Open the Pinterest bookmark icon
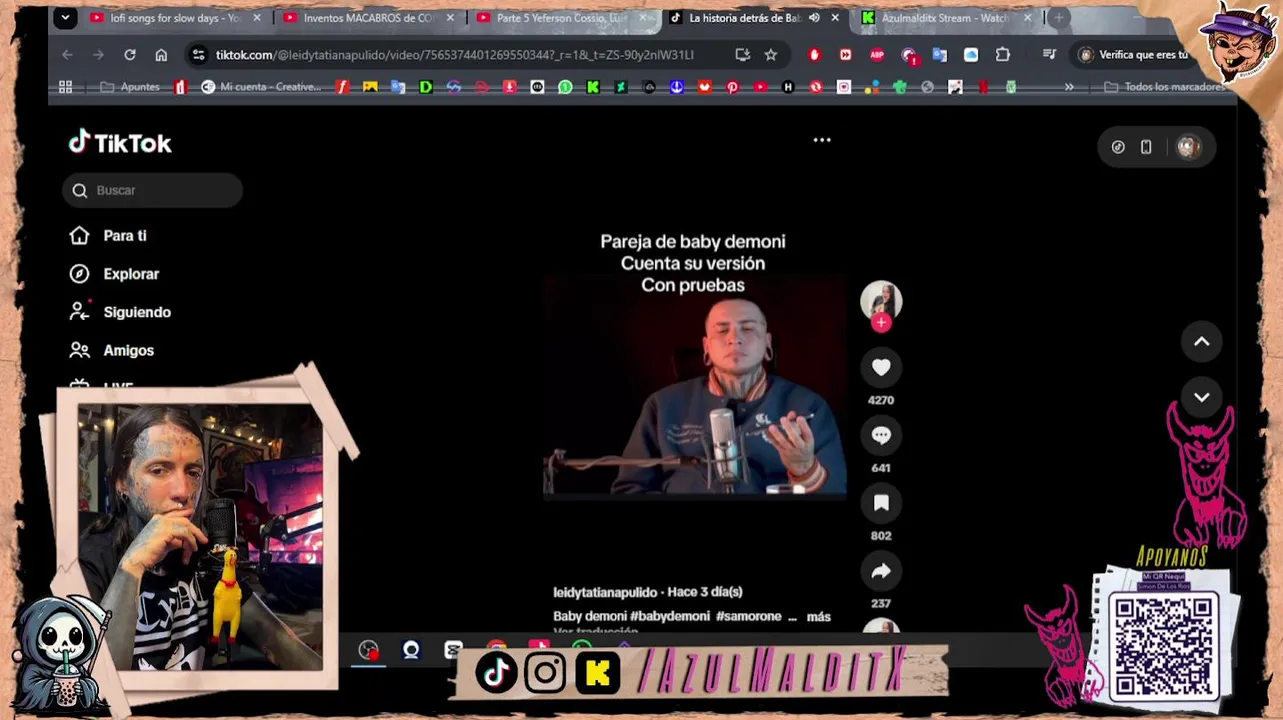1283x720 pixels. (x=732, y=87)
